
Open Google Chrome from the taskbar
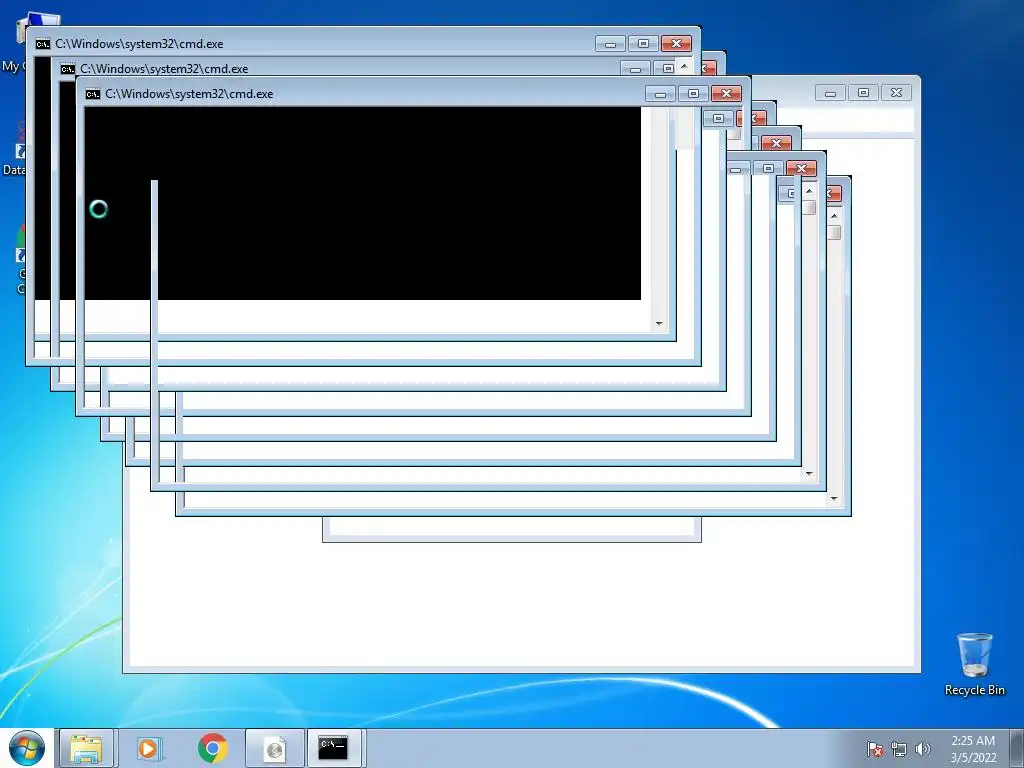(x=212, y=748)
